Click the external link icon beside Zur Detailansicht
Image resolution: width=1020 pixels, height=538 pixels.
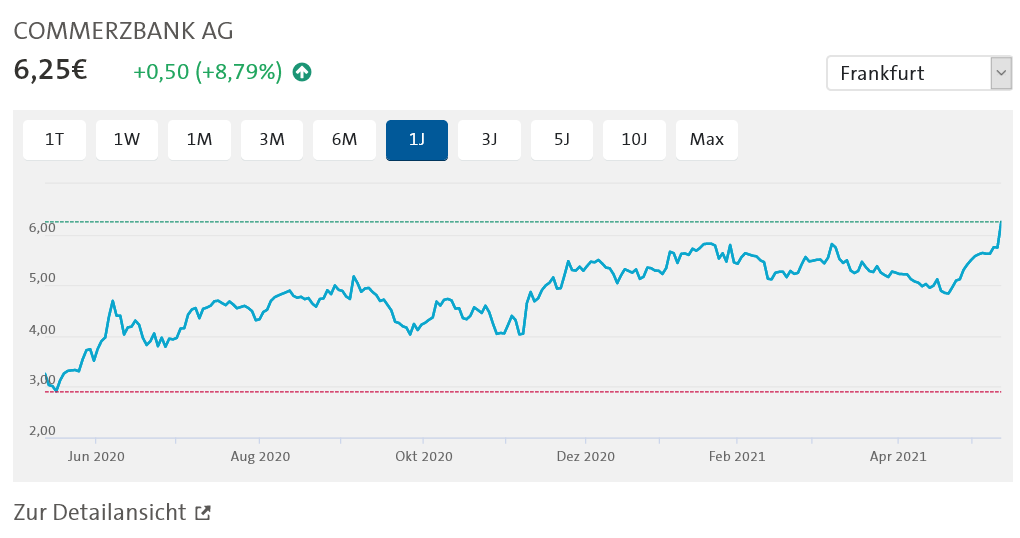point(203,513)
